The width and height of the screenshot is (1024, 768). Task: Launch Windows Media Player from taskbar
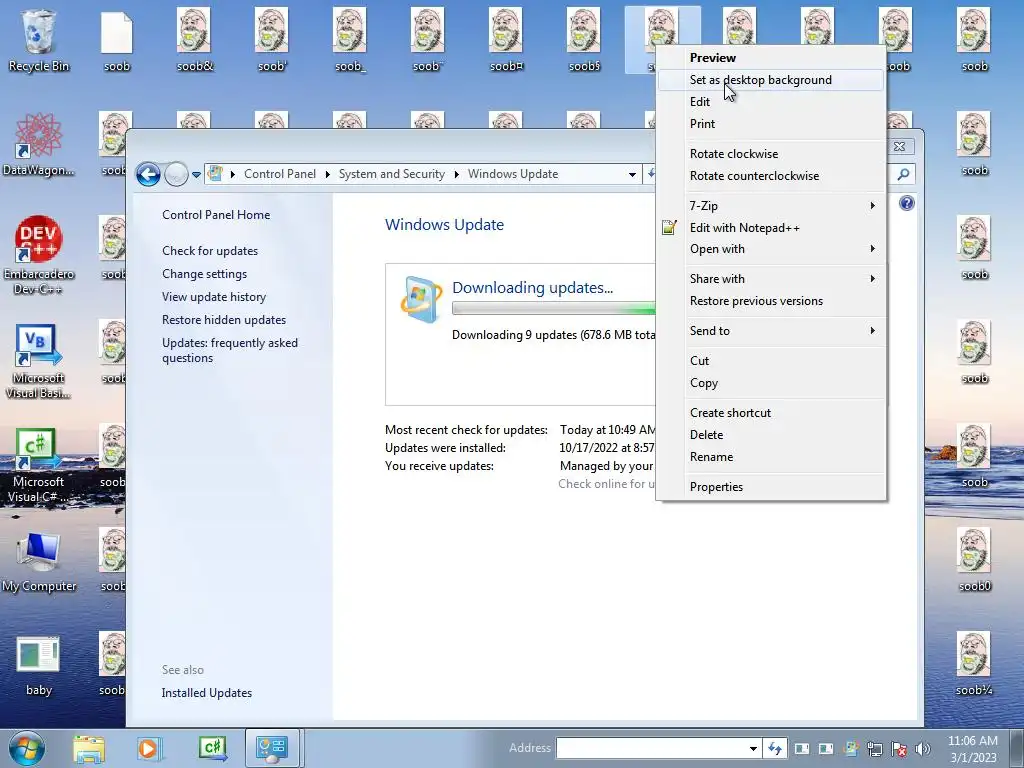pyautogui.click(x=148, y=748)
